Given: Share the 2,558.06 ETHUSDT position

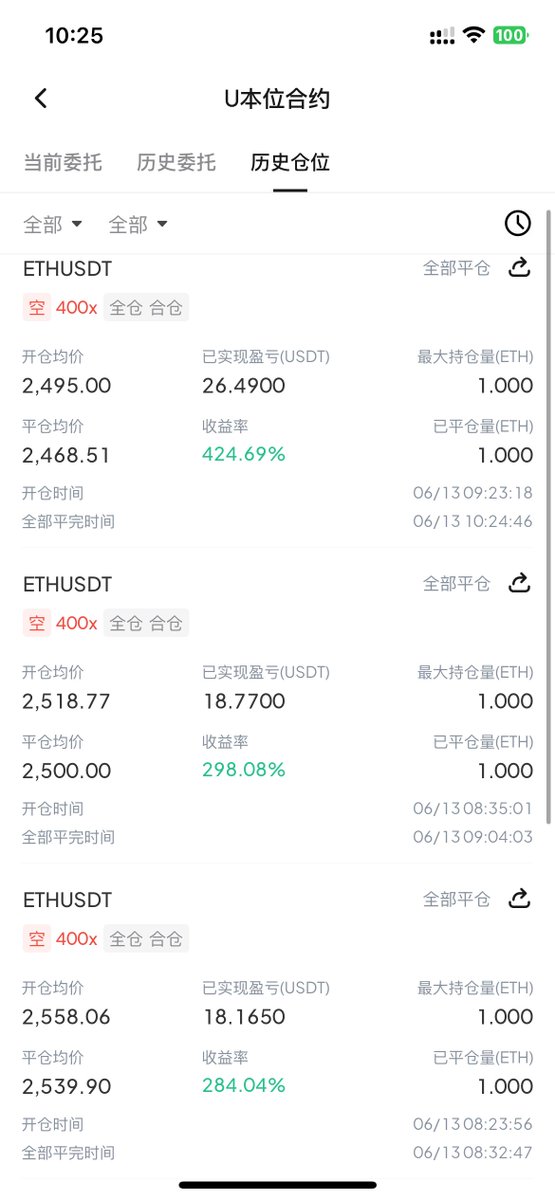Looking at the screenshot, I should [519, 899].
